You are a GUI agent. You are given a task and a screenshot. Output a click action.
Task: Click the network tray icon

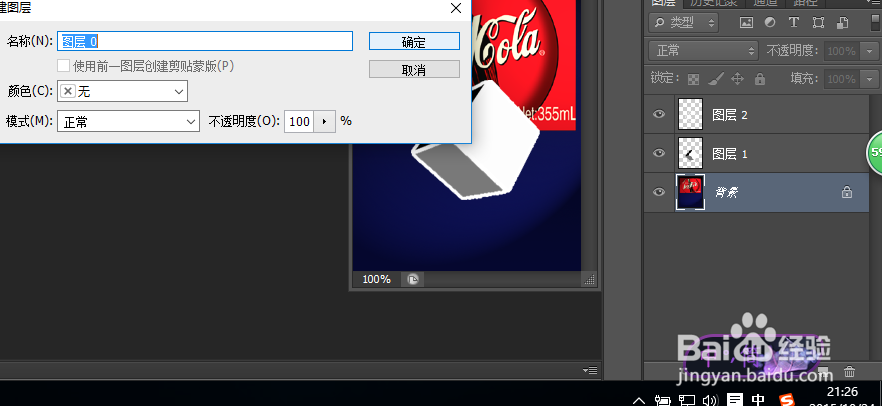687,400
